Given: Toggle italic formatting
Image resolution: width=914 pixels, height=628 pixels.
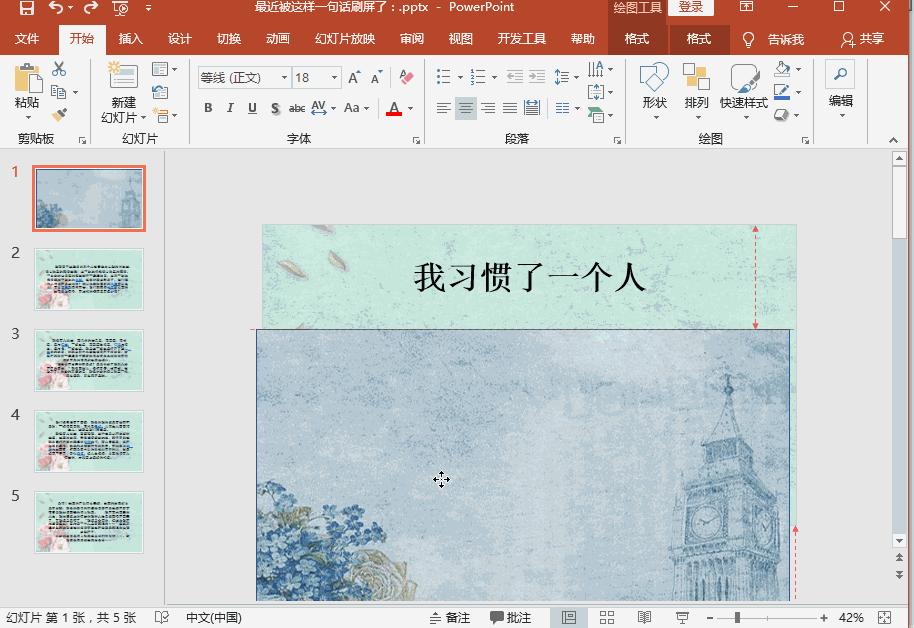Looking at the screenshot, I should point(230,107).
